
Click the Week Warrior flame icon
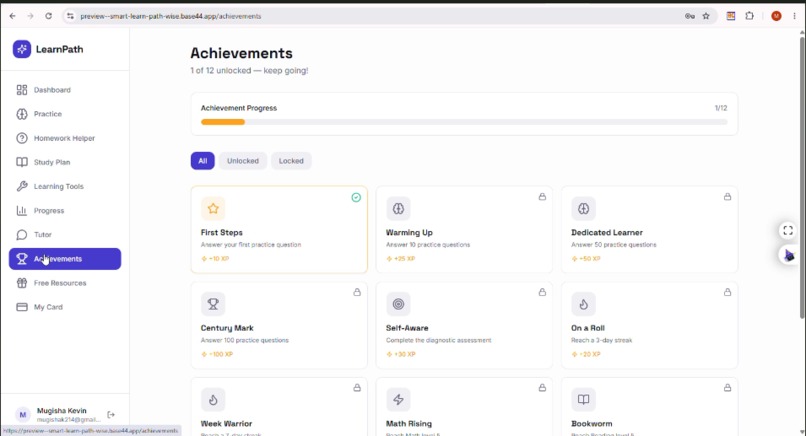point(213,399)
